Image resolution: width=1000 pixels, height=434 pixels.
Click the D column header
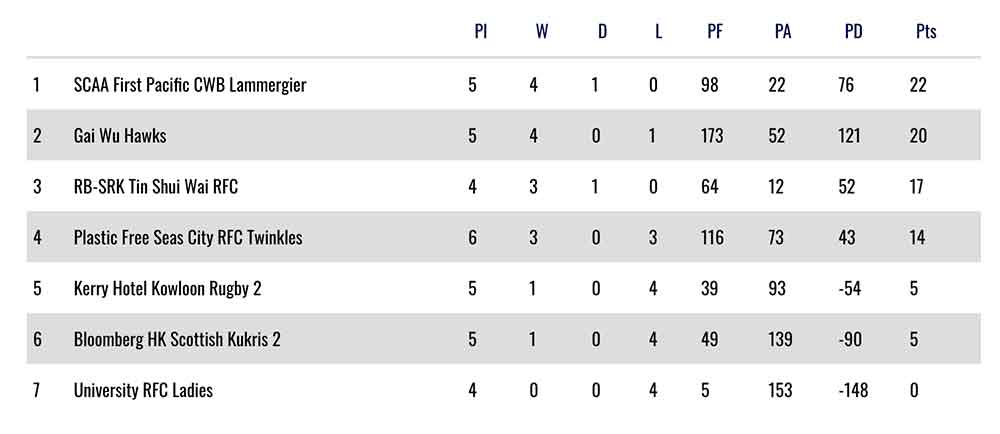(602, 32)
